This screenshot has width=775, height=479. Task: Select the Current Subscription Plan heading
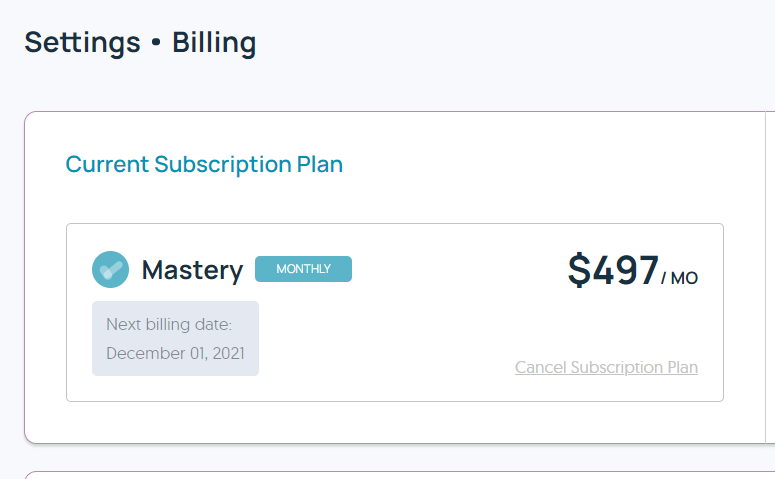[204, 164]
